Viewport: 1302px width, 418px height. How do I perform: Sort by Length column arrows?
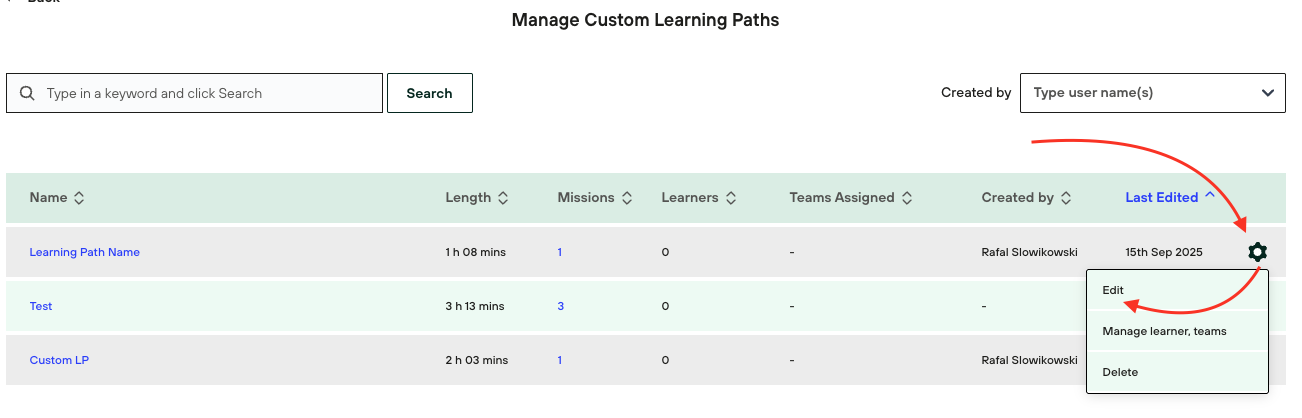coord(503,198)
